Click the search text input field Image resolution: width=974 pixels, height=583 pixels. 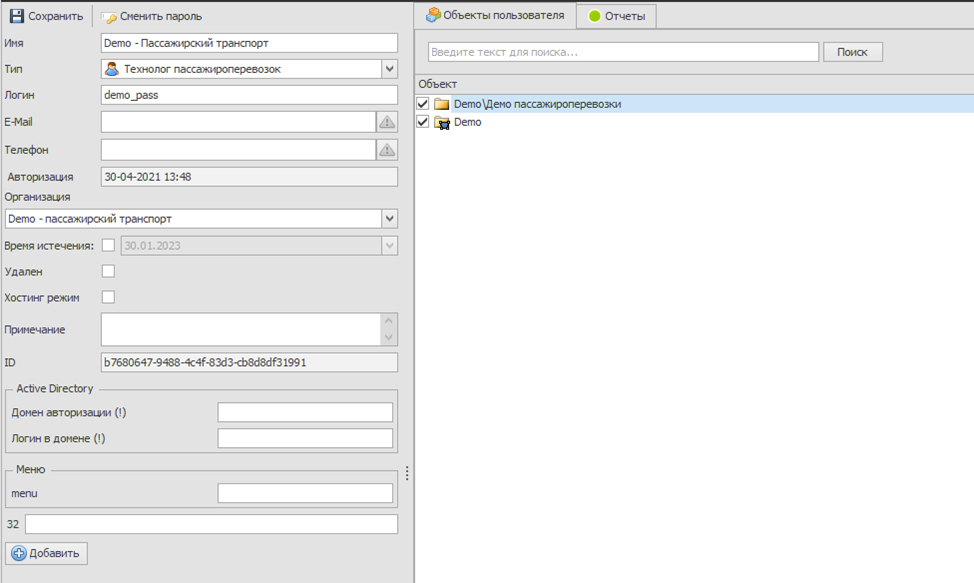click(623, 52)
